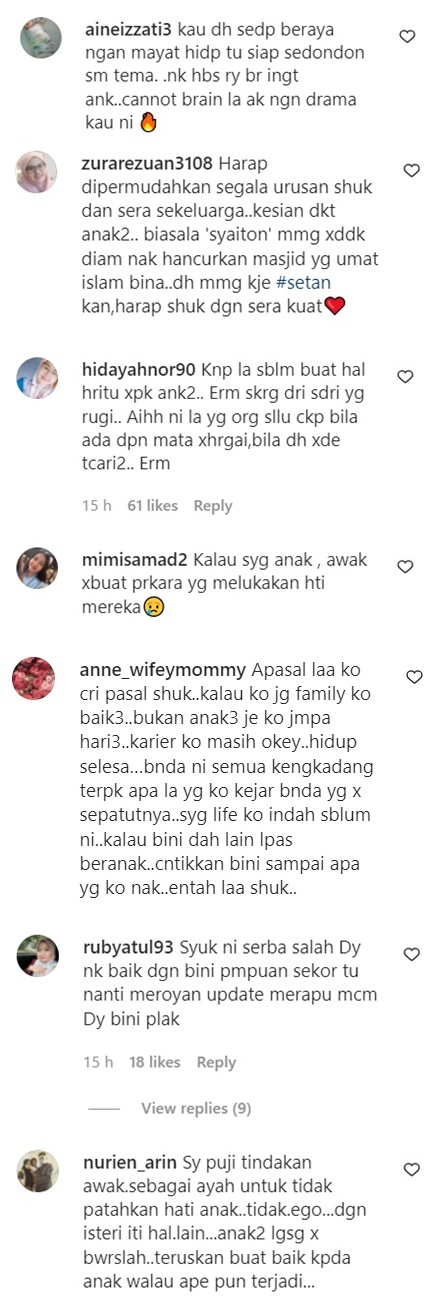This screenshot has height=1315, width=428.
Task: Like hidayahnor90's comment using the heart
Action: click(x=404, y=377)
